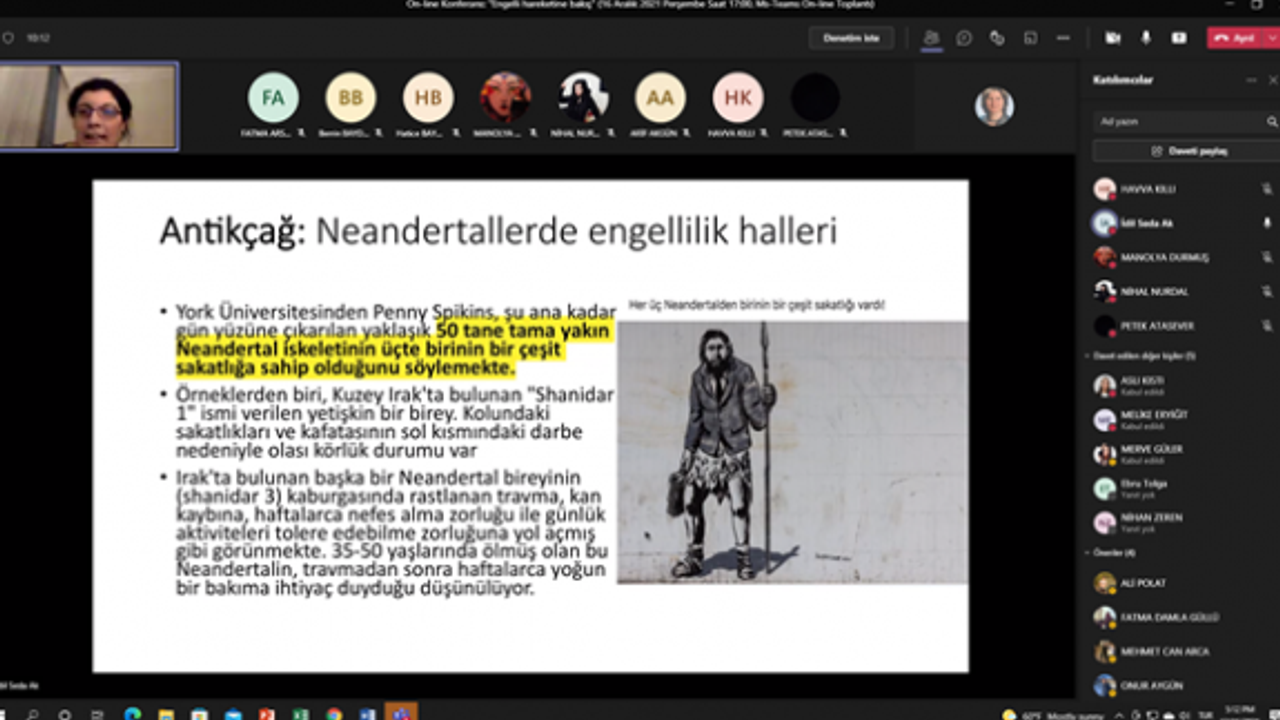
Task: Open participants panel options ellipsis
Action: 1252,81
